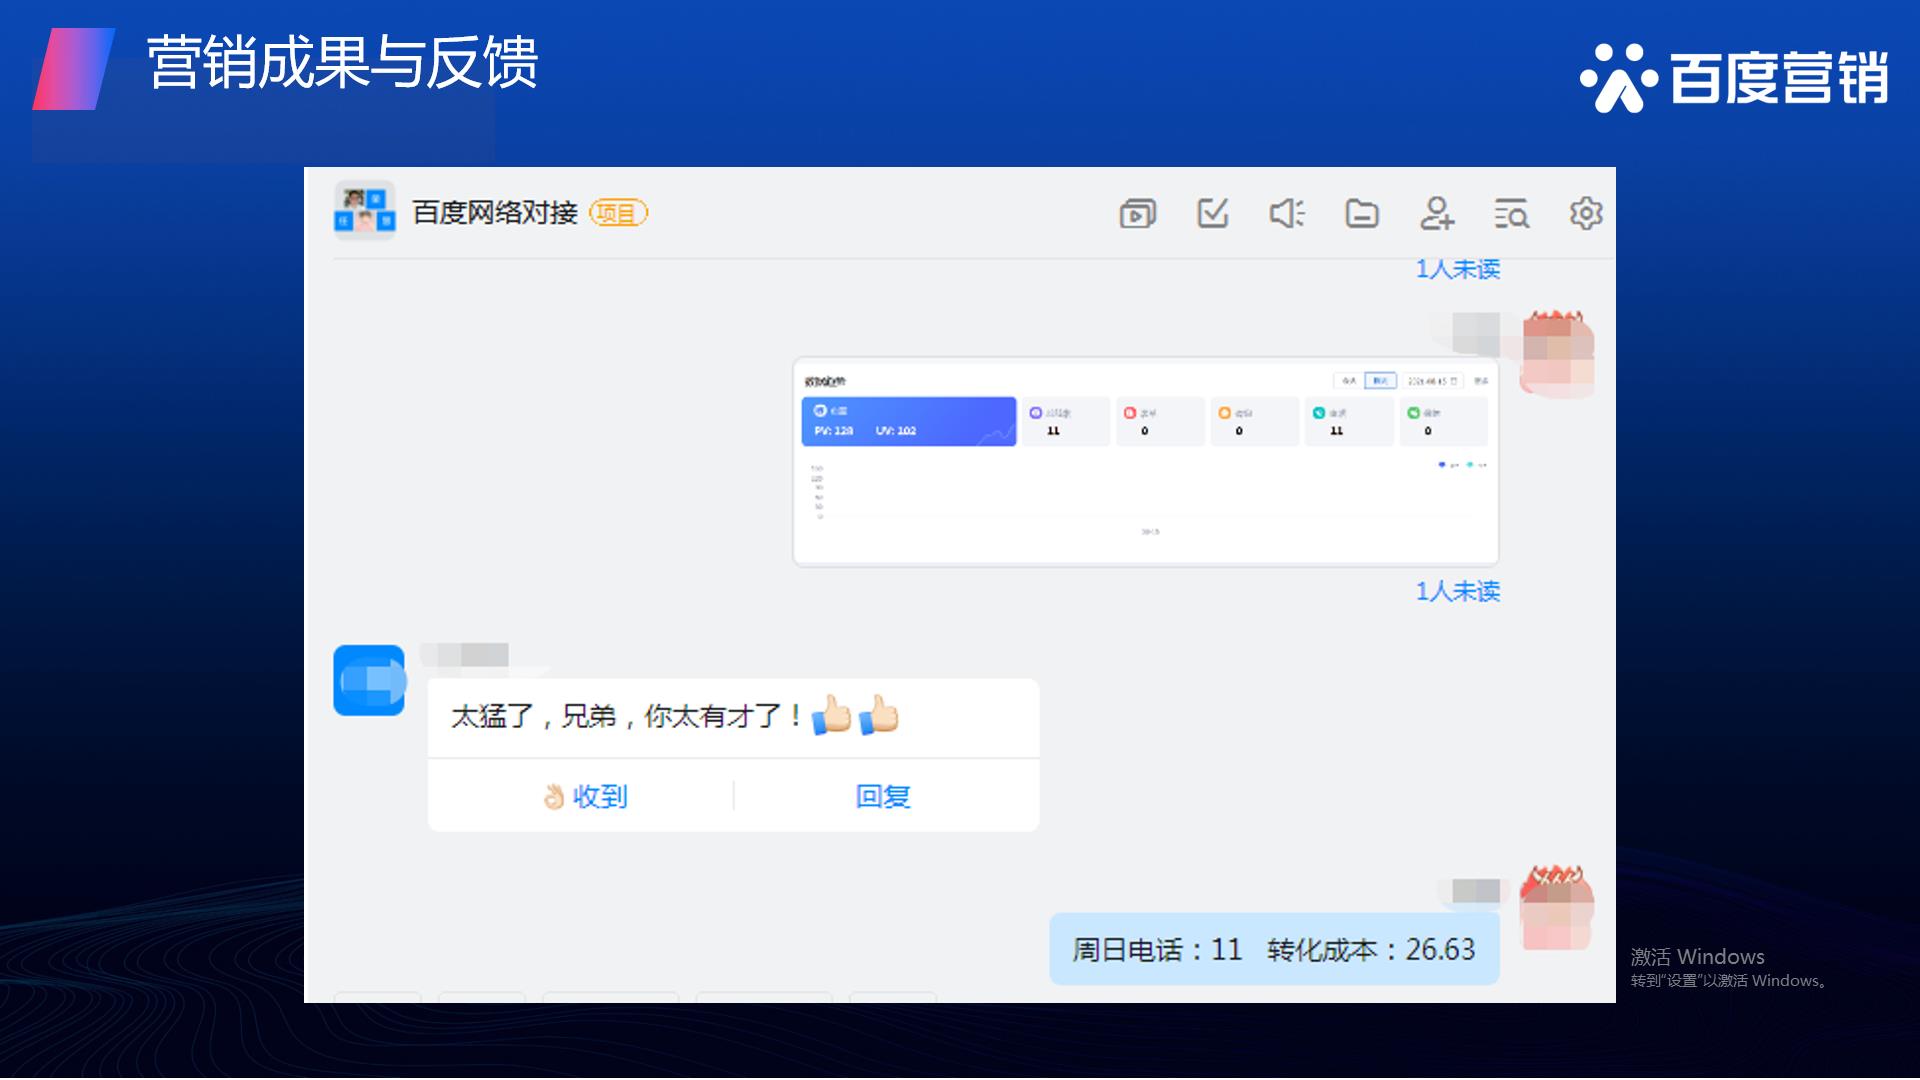Image resolution: width=1920 pixels, height=1080 pixels.
Task: Open the 百度网络对接 group avatar
Action: pos(364,210)
